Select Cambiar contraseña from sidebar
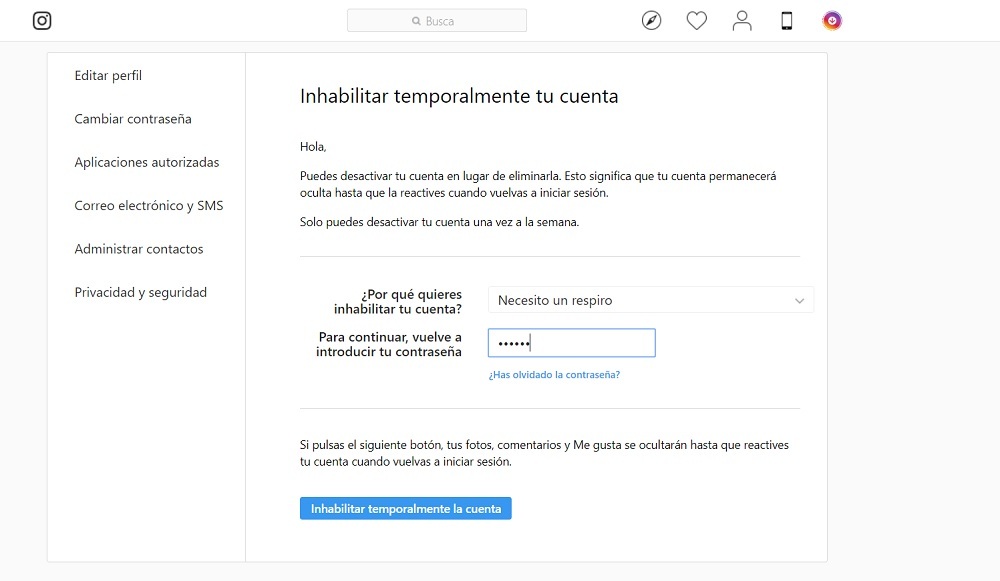Image resolution: width=1000 pixels, height=581 pixels. pos(133,119)
